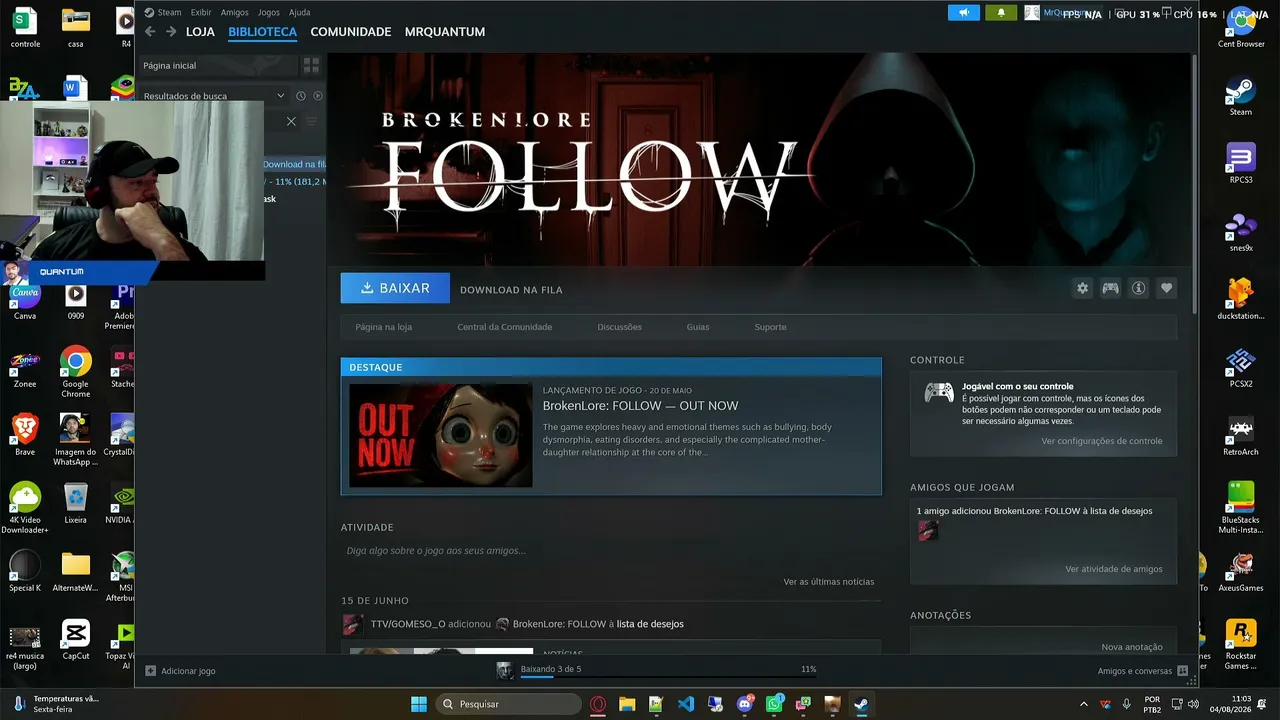1280x720 pixels.
Task: Open WhatsApp from the taskbar
Action: [x=775, y=704]
